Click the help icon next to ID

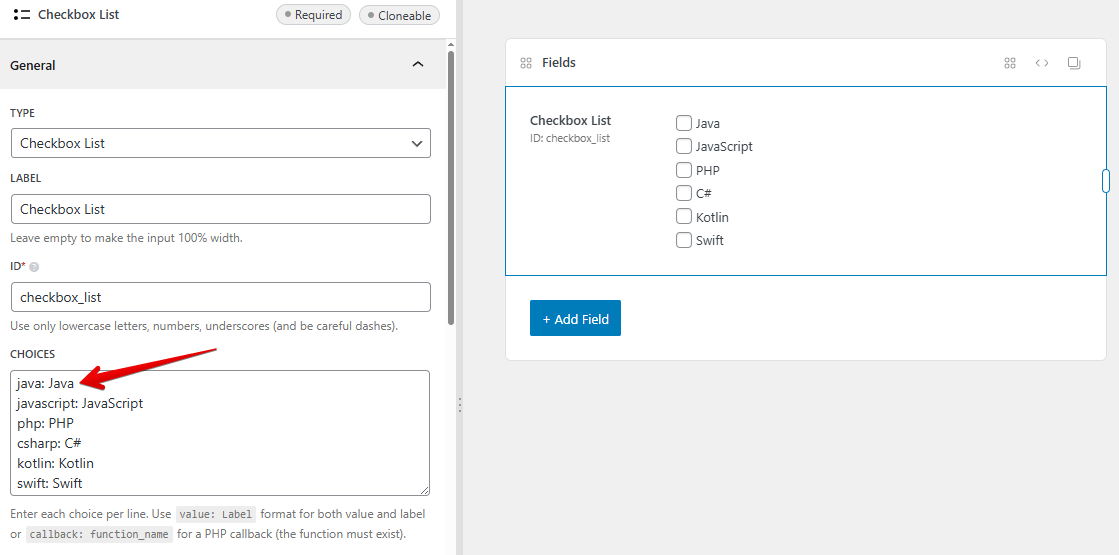coord(34,267)
